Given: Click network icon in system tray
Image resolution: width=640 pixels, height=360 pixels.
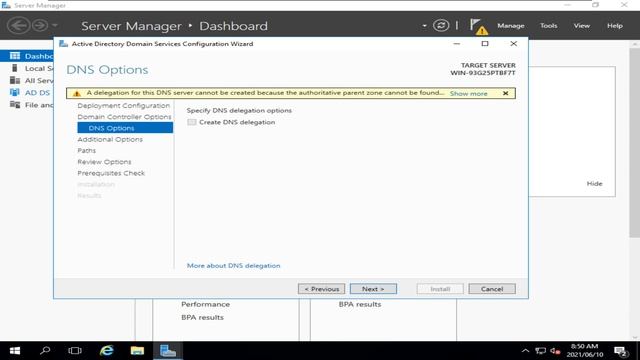Looking at the screenshot, I should tap(540, 351).
